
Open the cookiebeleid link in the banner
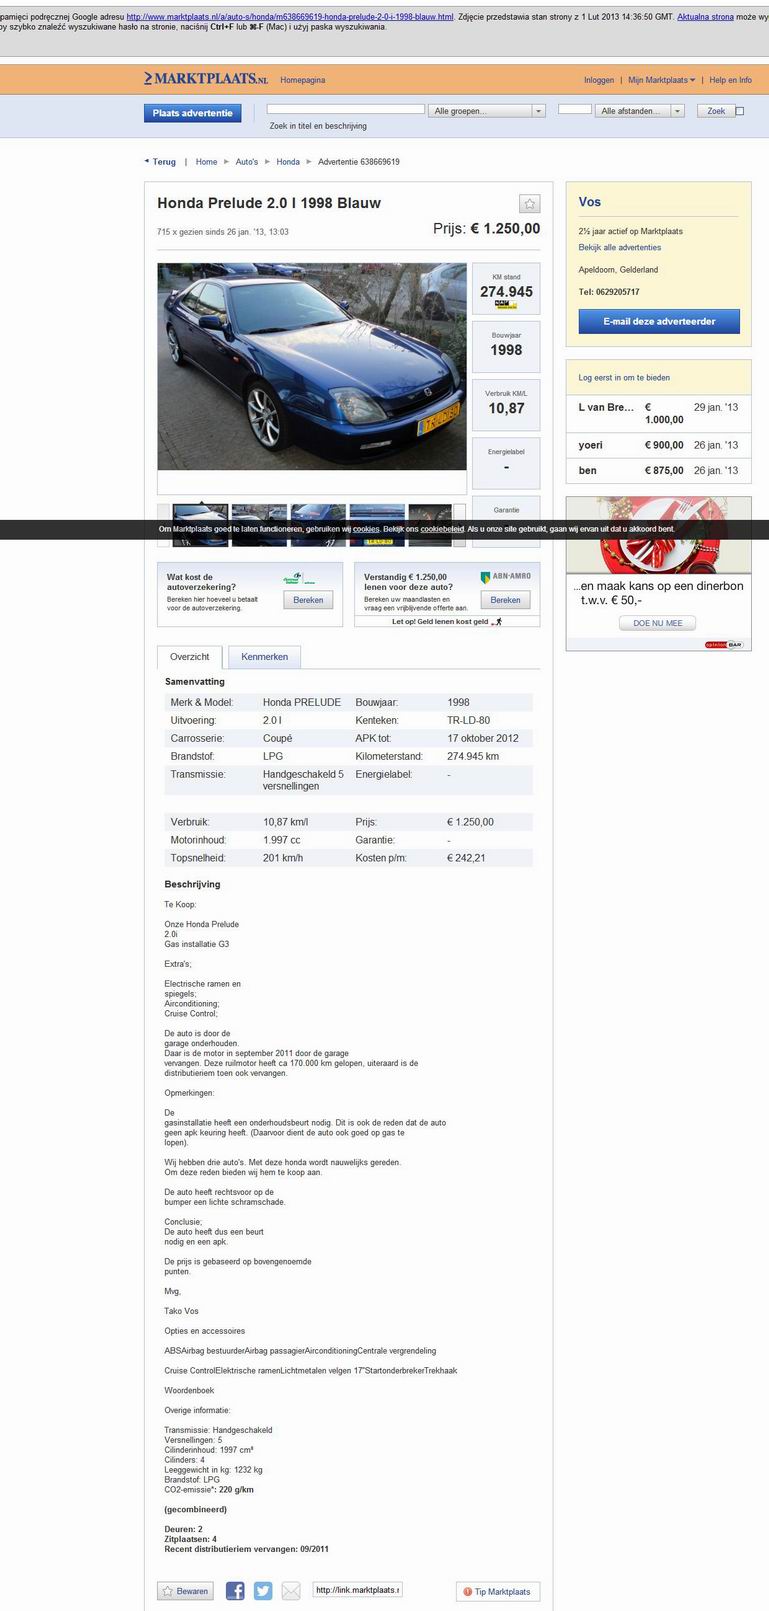[x=442, y=529]
